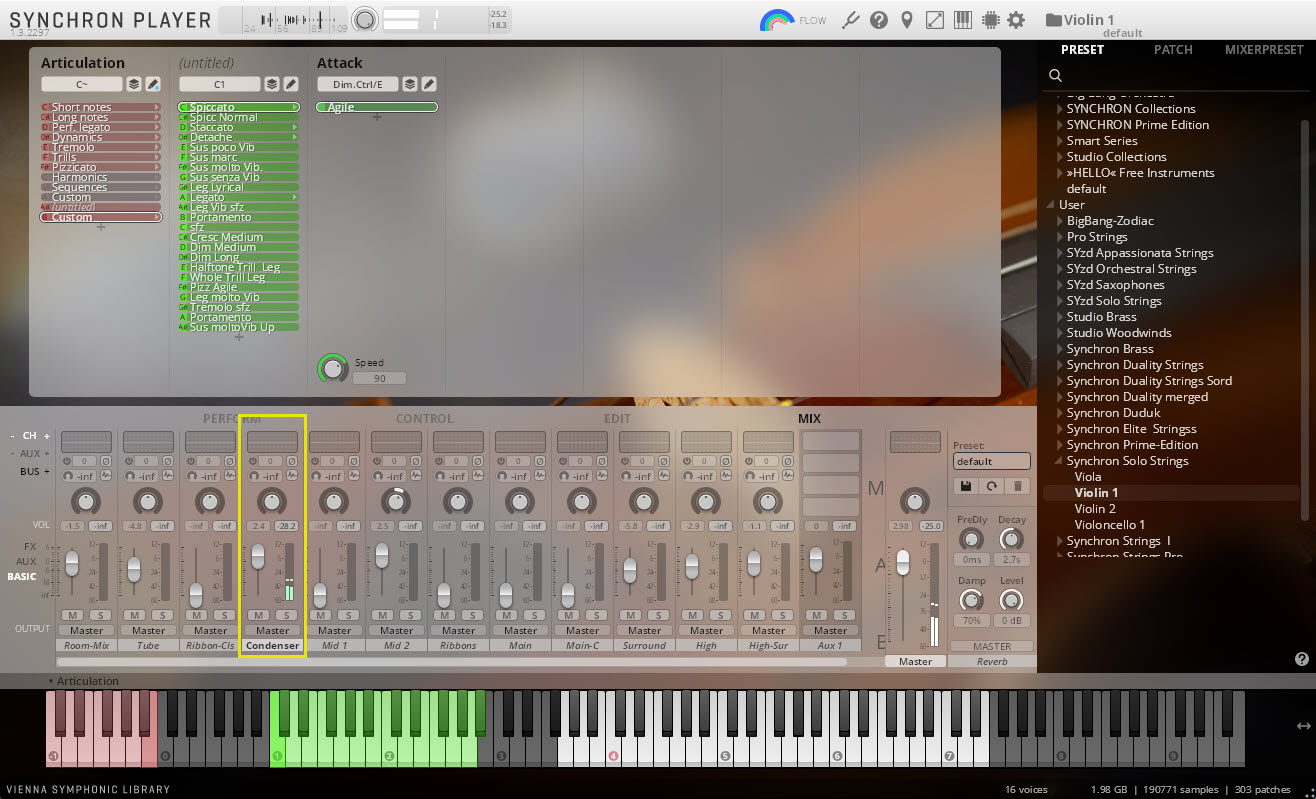Viewport: 1316px width, 799px height.
Task: Click the layers icon in Articulation column
Action: [x=134, y=85]
